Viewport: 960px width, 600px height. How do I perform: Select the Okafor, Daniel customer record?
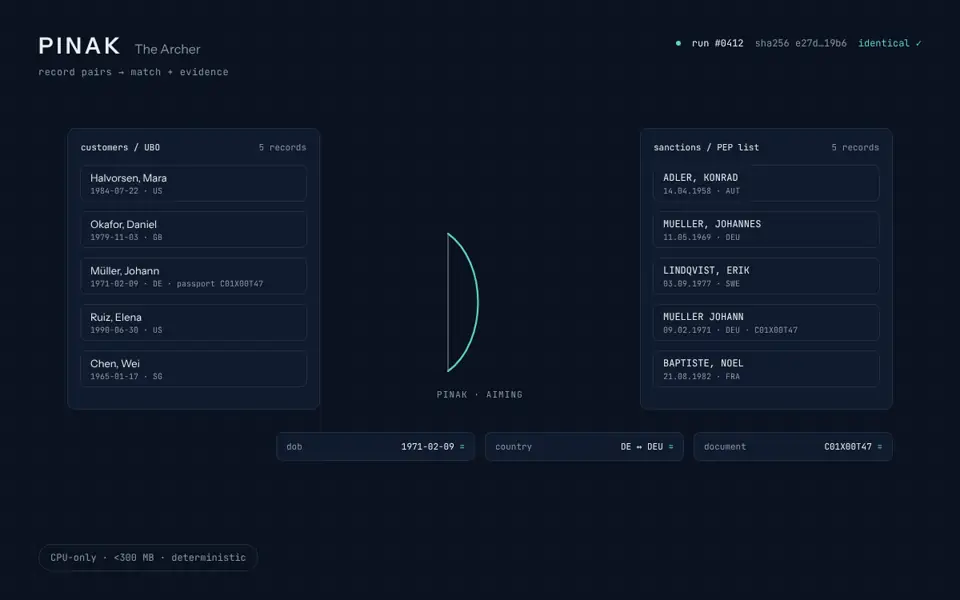pyautogui.click(x=193, y=230)
